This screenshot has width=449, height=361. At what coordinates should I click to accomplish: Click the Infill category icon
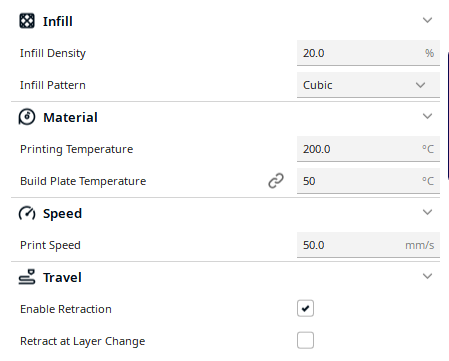coord(27,21)
